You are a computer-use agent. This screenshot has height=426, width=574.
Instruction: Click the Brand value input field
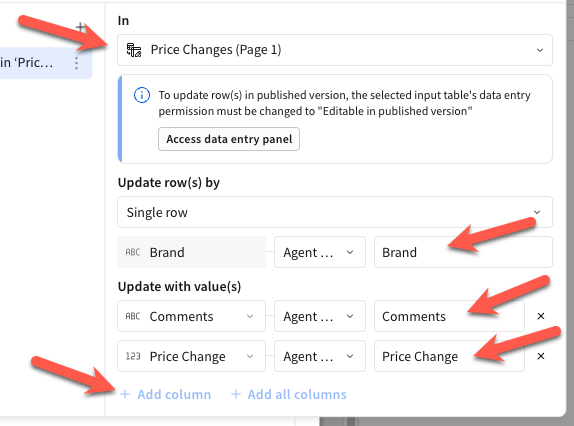pos(463,252)
